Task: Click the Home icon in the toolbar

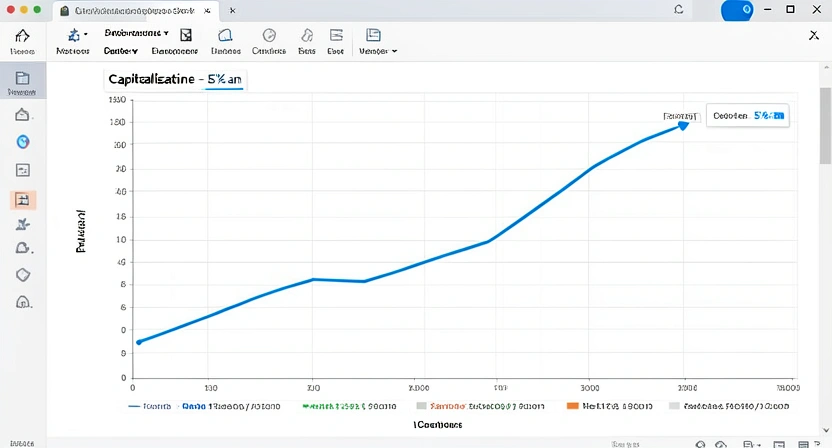Action: [21, 36]
